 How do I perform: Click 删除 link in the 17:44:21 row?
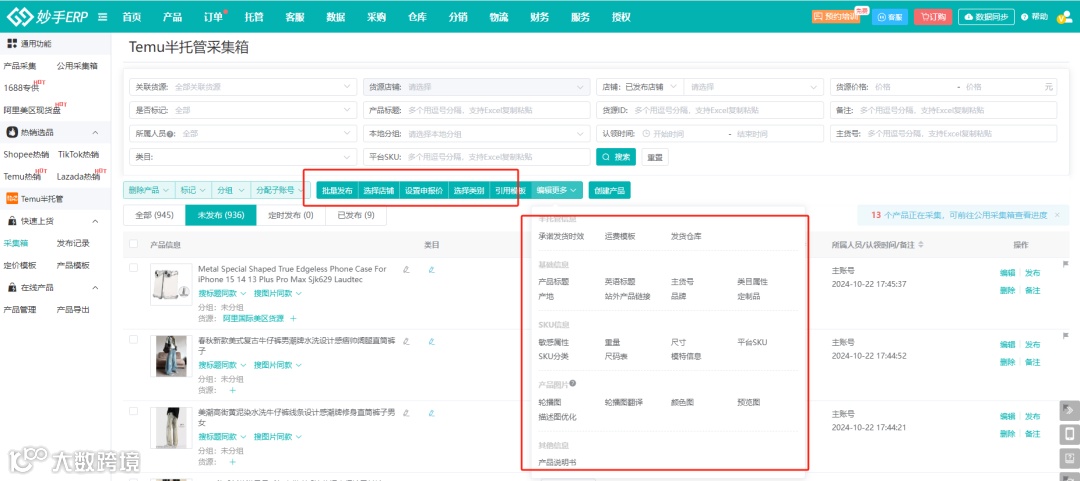click(1008, 433)
